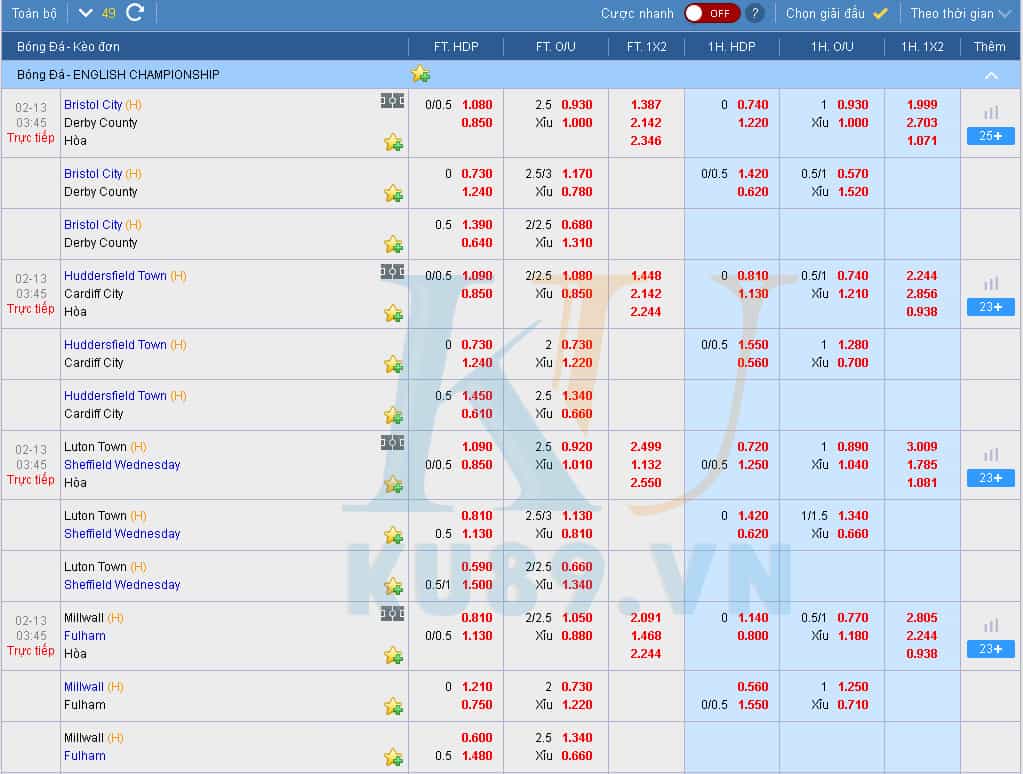Open live pitch icon for Bristol City match
This screenshot has height=774, width=1023.
392,101
